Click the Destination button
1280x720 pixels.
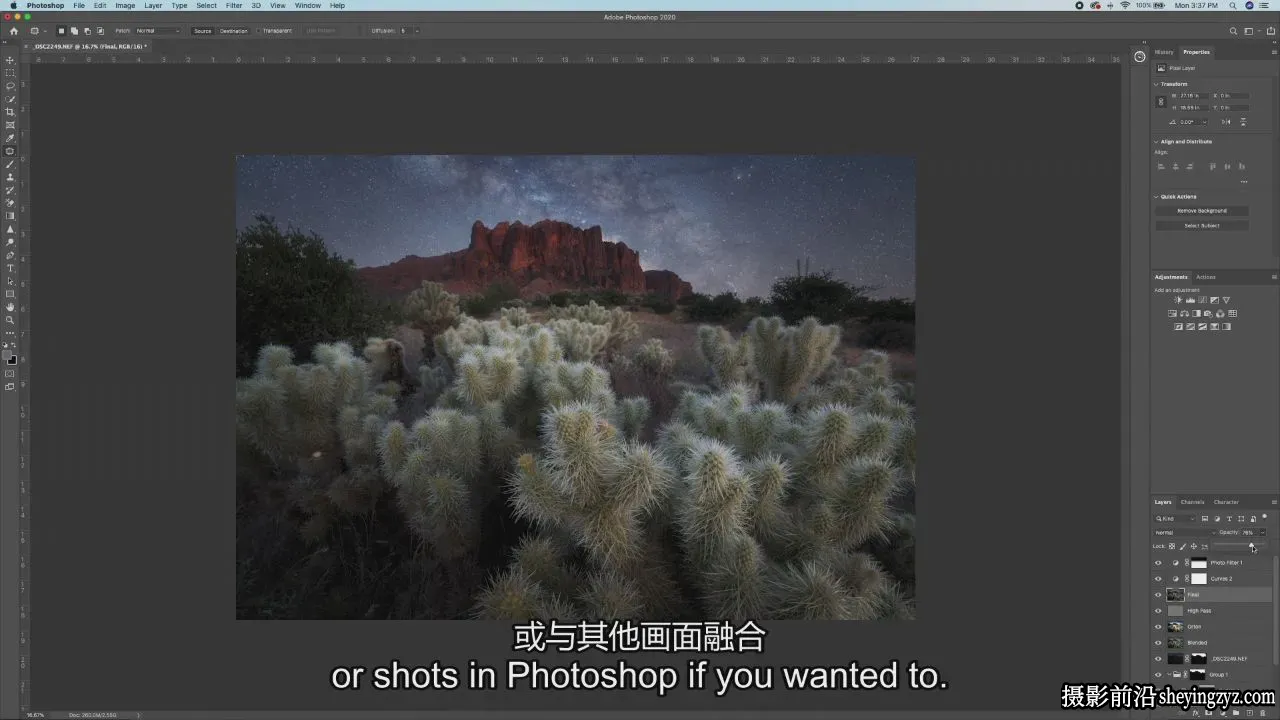[x=234, y=31]
